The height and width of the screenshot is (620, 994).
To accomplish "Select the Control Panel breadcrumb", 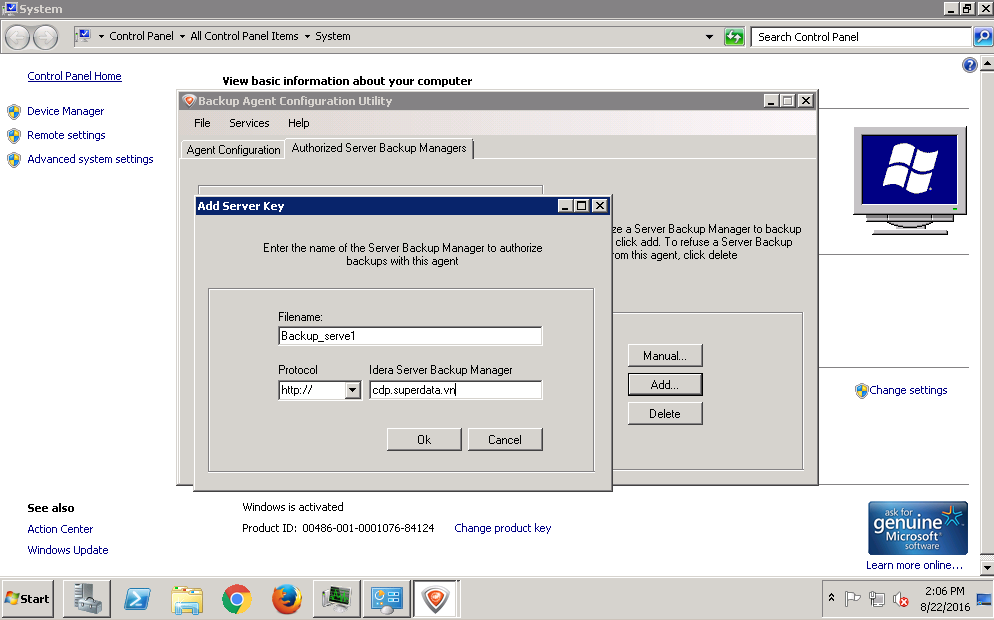I will [x=141, y=36].
